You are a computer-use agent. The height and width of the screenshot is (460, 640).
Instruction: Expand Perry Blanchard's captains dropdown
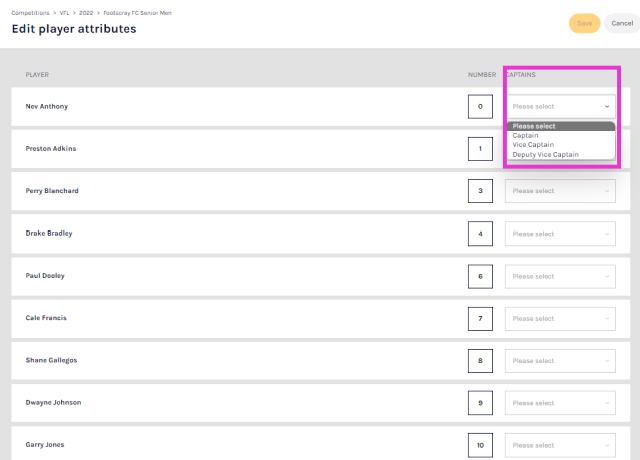tap(560, 191)
